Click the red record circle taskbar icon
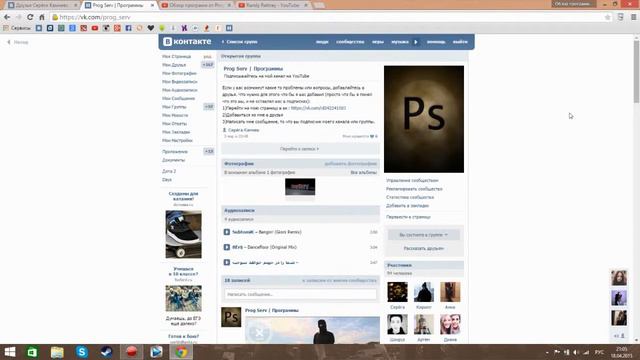640x360 pixels. (131, 352)
